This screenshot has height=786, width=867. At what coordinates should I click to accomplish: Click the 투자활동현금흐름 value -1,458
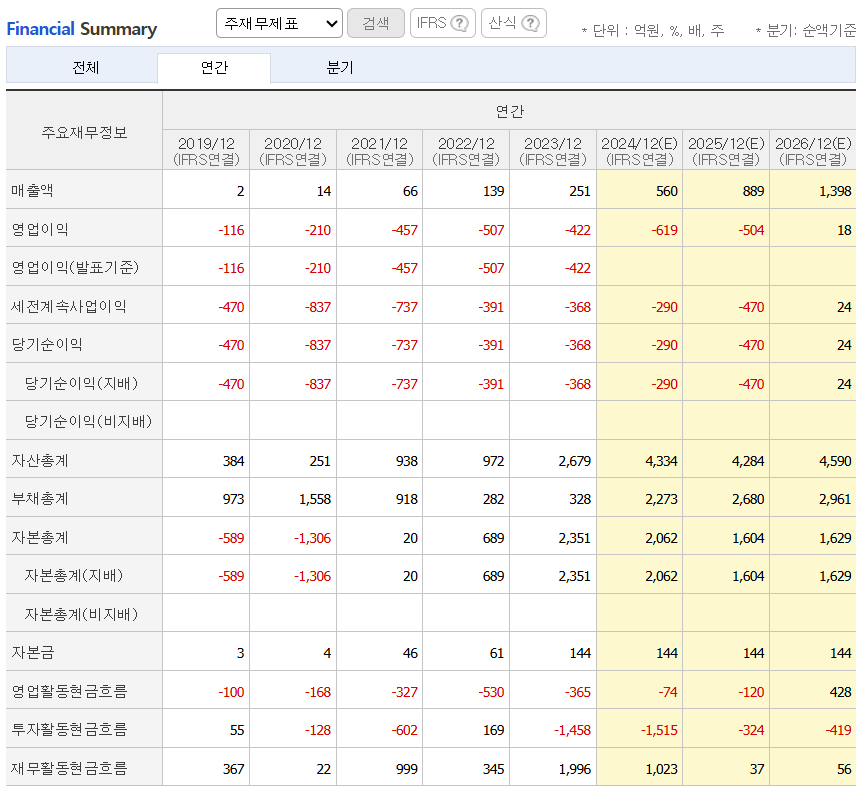[572, 730]
